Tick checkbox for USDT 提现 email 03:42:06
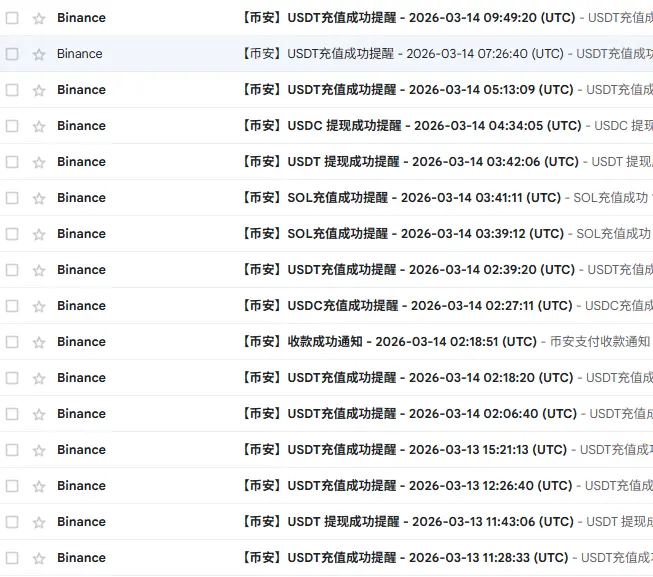The height and width of the screenshot is (577, 653). 12,162
